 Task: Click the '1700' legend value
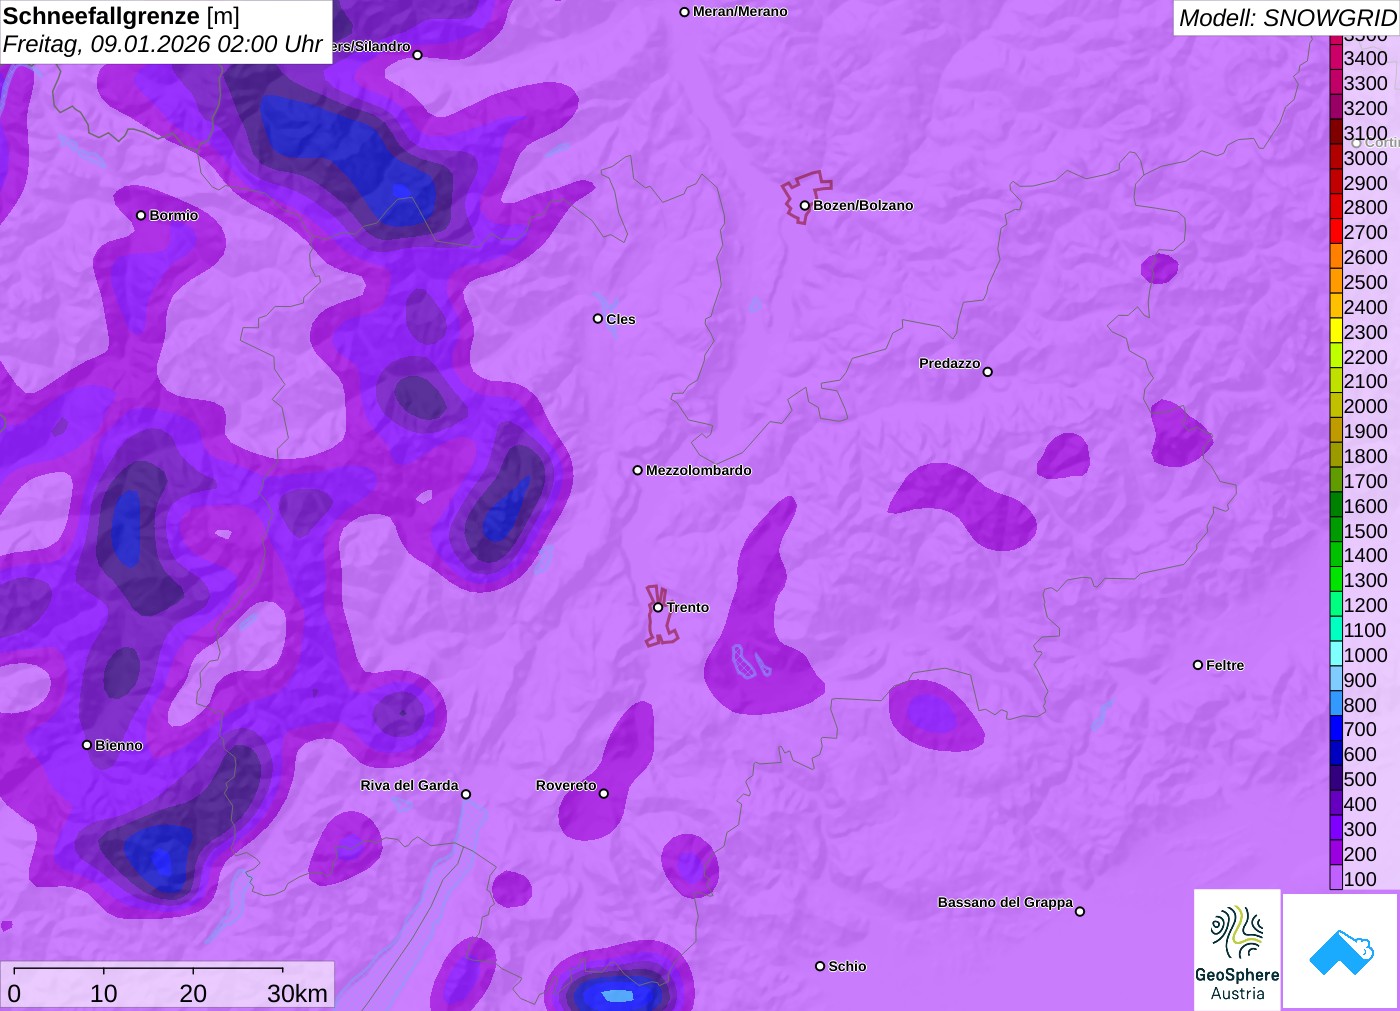coord(1366,481)
